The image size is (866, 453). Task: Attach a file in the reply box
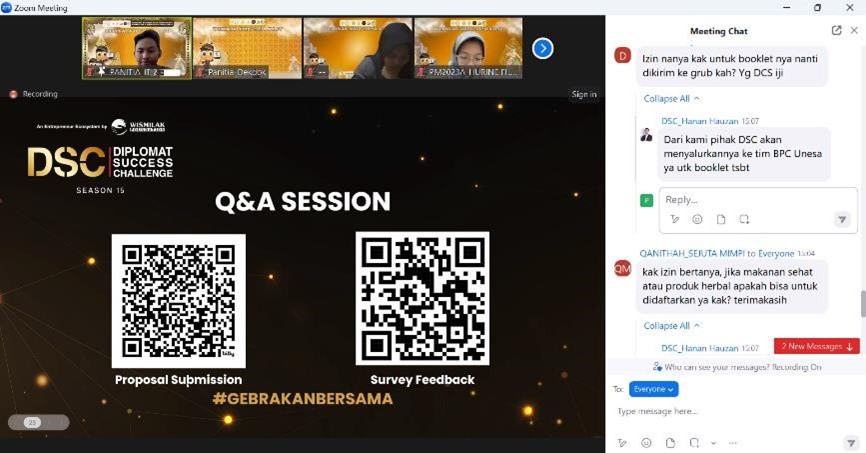[x=721, y=219]
